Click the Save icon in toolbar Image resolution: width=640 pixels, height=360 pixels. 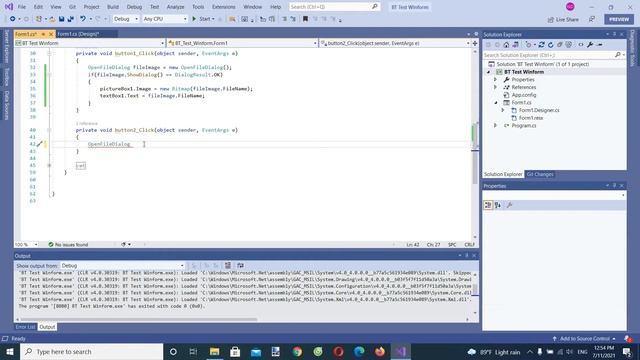click(x=62, y=19)
